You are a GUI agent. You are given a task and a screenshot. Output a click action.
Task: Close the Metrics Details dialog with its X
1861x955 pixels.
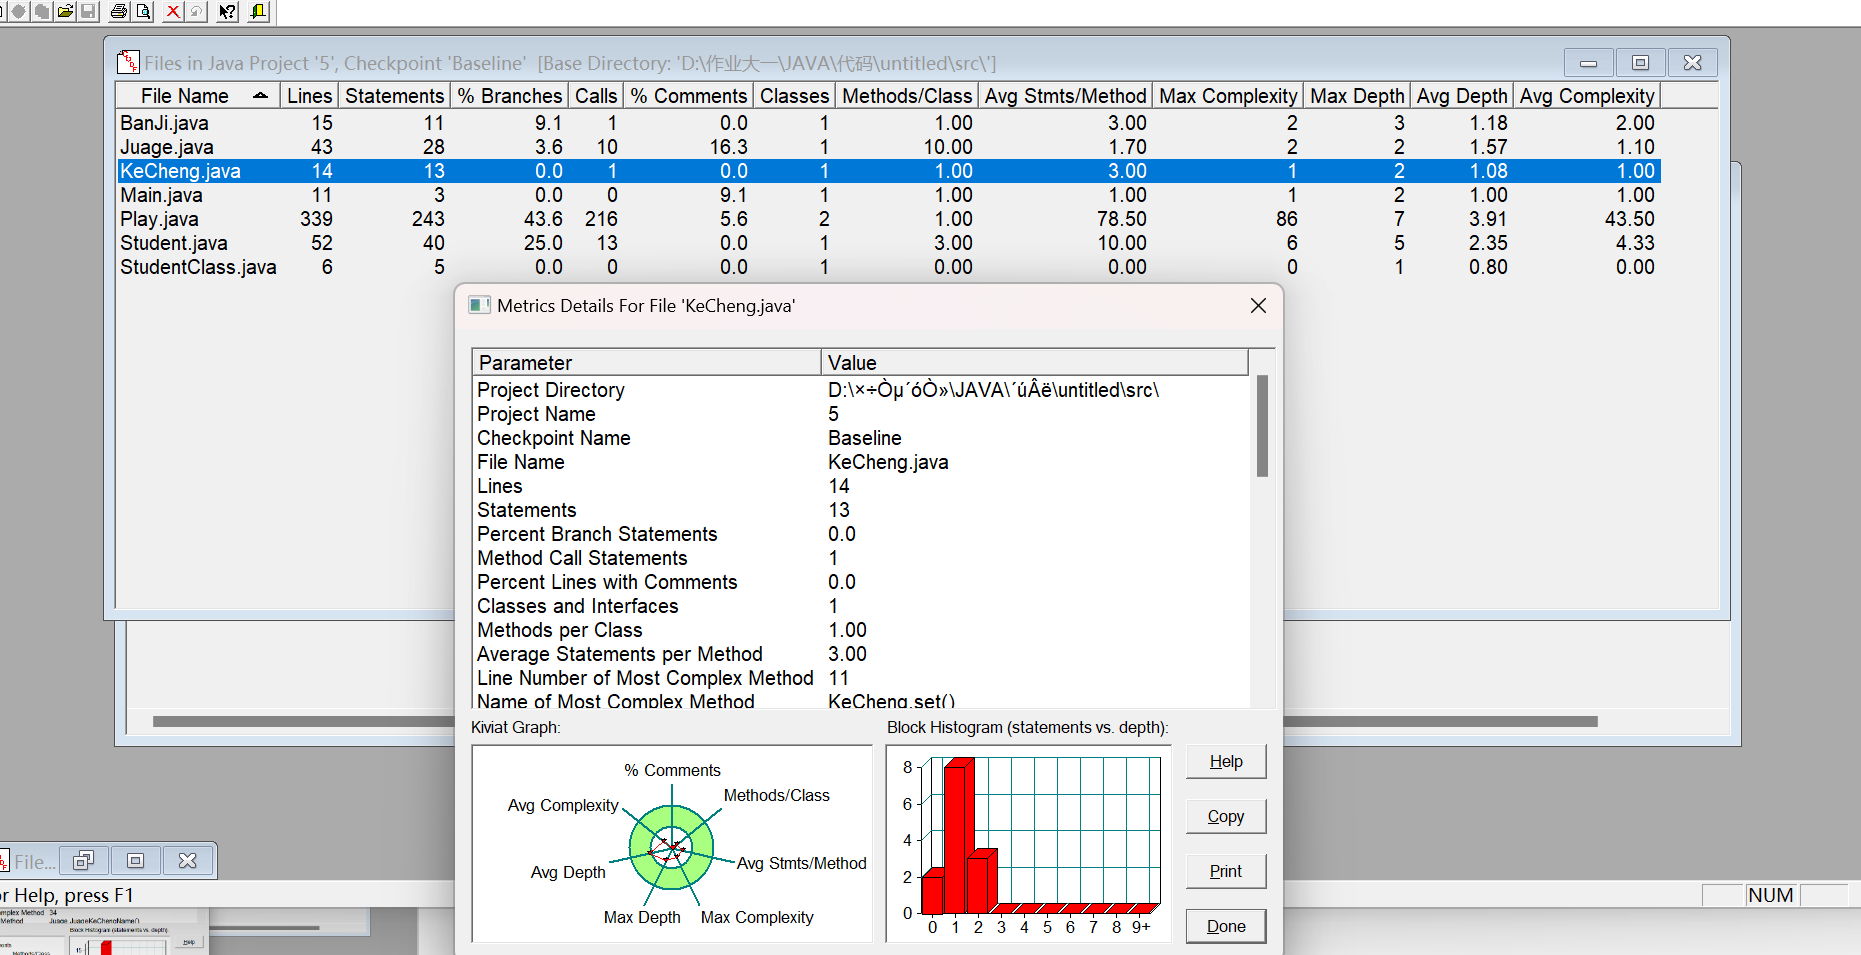1258,306
